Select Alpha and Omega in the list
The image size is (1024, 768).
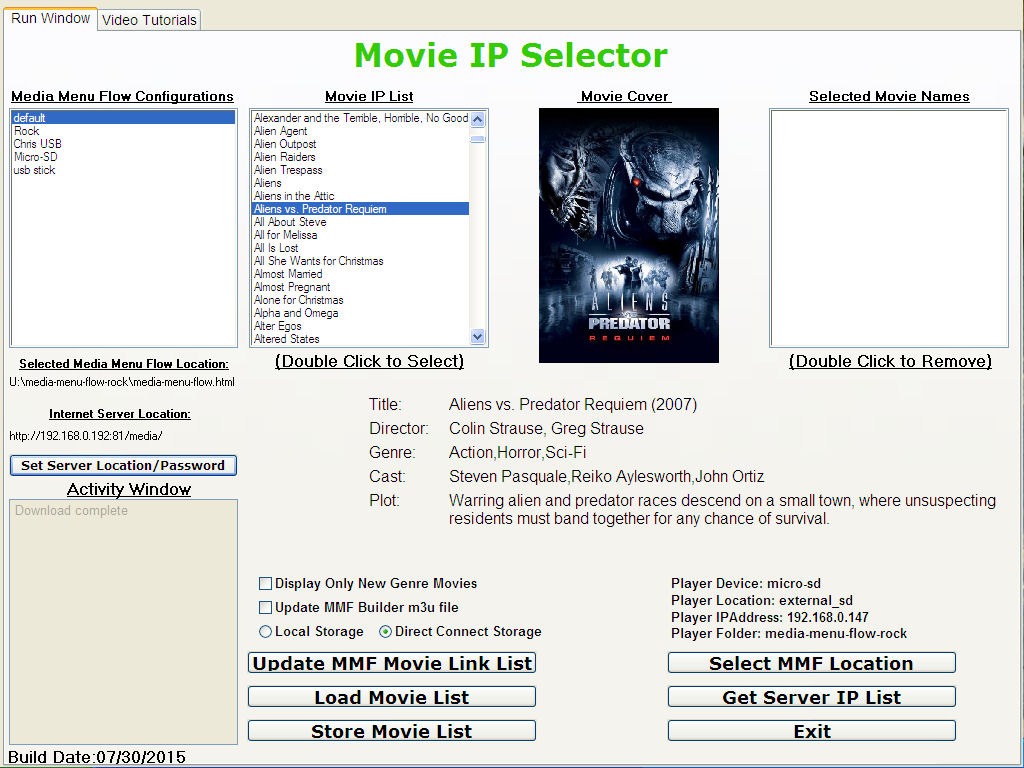tap(360, 313)
